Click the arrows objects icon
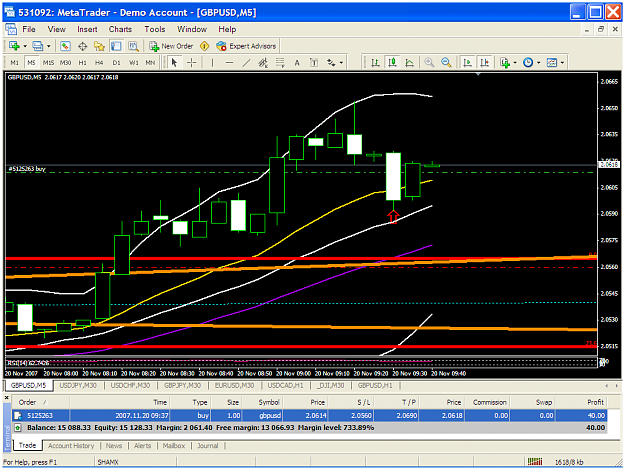The width and height of the screenshot is (625, 470). click(x=331, y=63)
